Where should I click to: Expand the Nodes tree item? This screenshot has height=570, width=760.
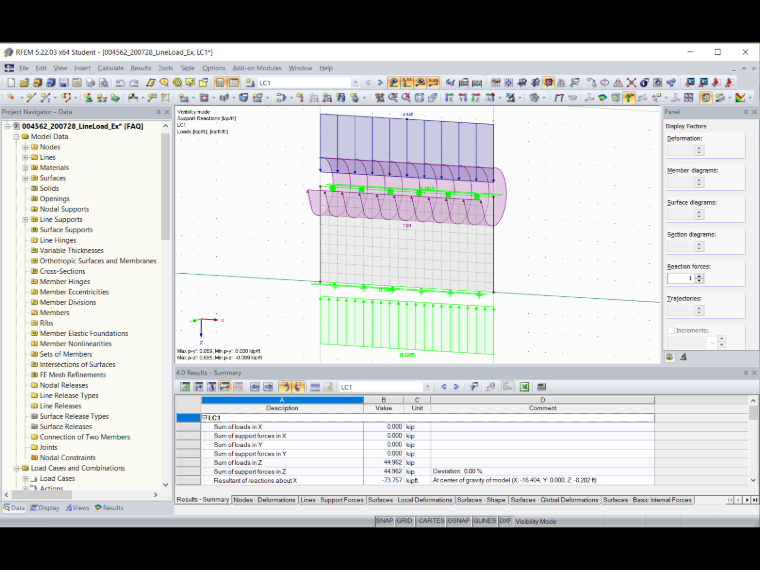(25, 147)
